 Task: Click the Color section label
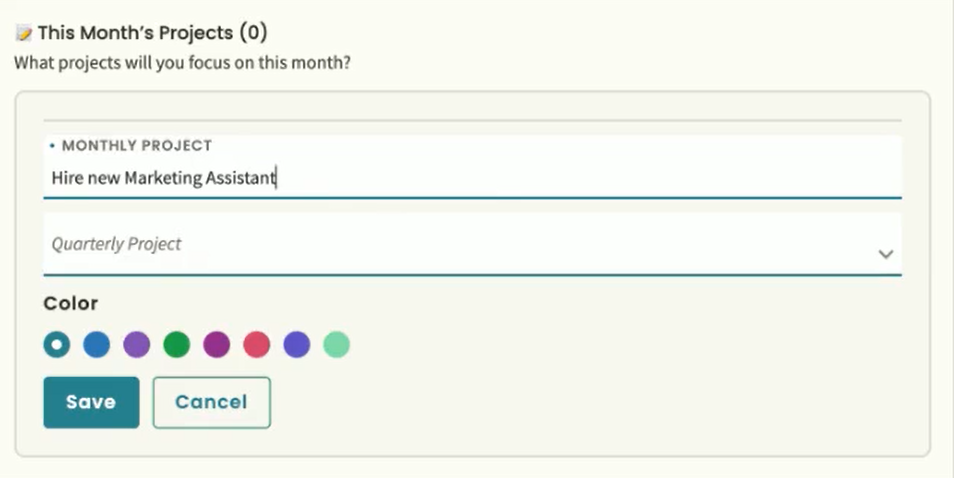(x=71, y=303)
